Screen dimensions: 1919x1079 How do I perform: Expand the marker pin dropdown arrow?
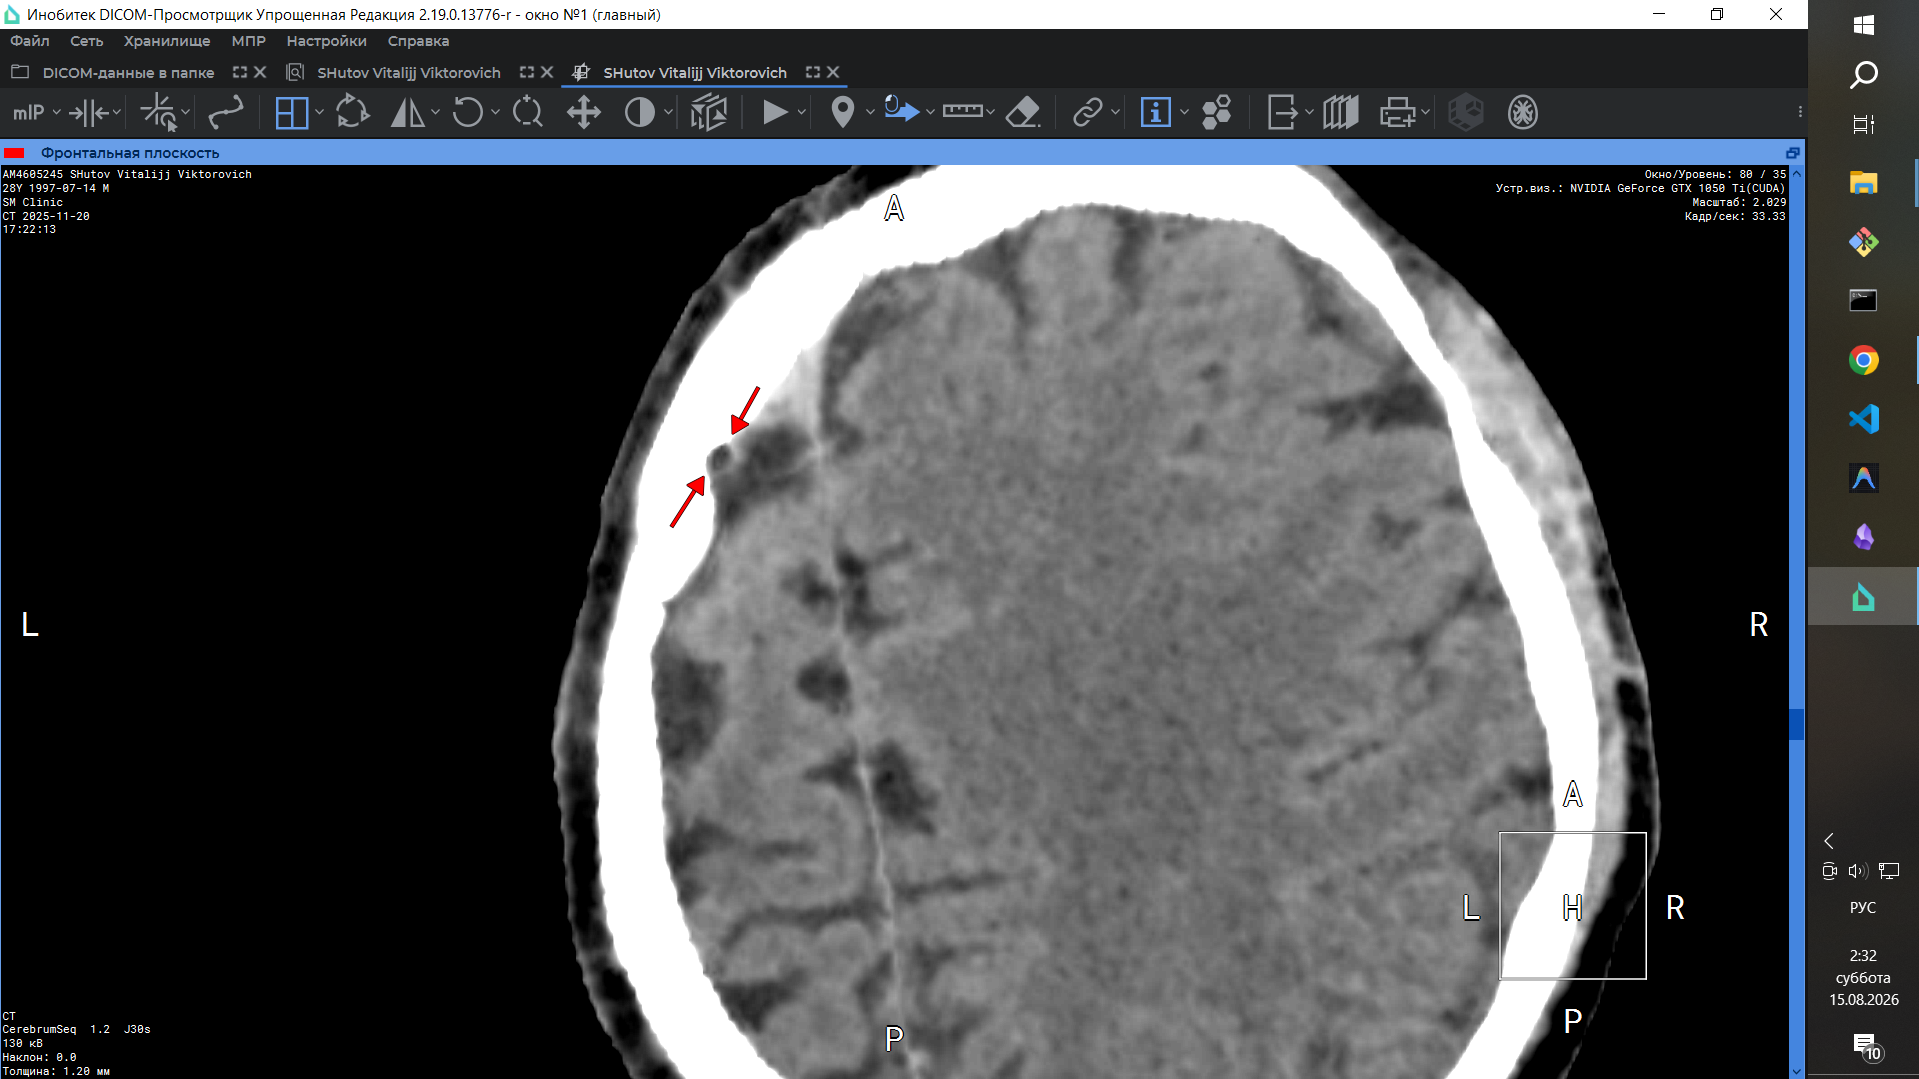click(x=870, y=112)
